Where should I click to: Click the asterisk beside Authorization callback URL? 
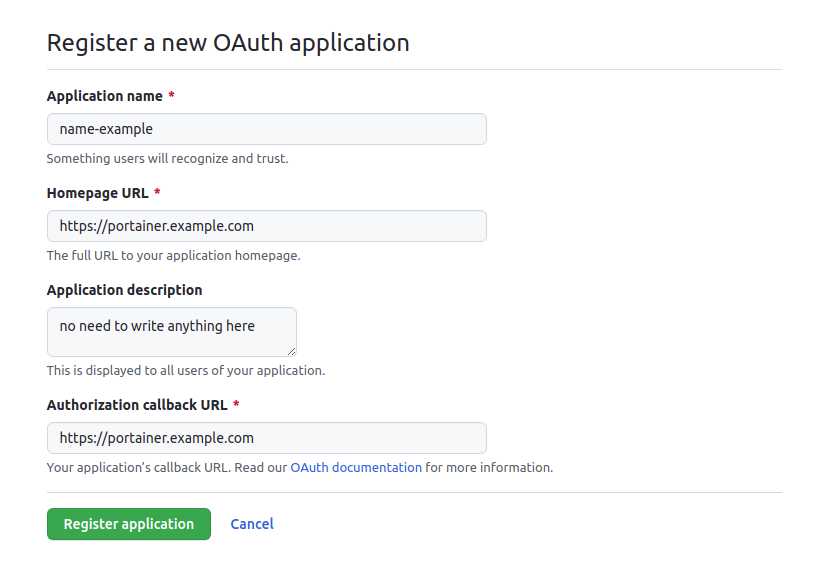coord(236,404)
